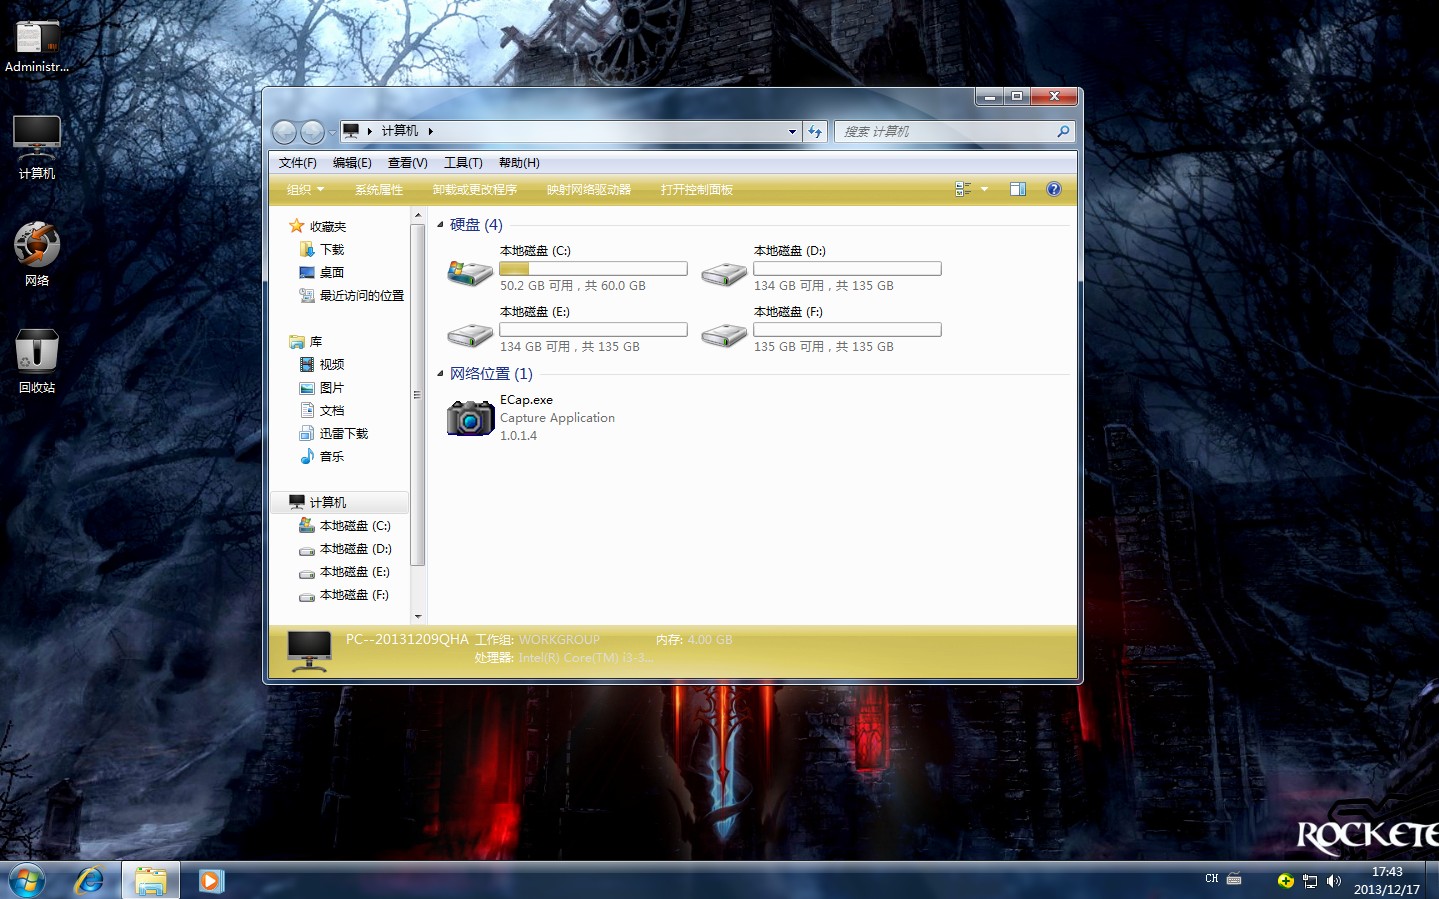The height and width of the screenshot is (899, 1439).
Task: Expand the breadcrumb arrow before 计算机
Action: coord(369,131)
